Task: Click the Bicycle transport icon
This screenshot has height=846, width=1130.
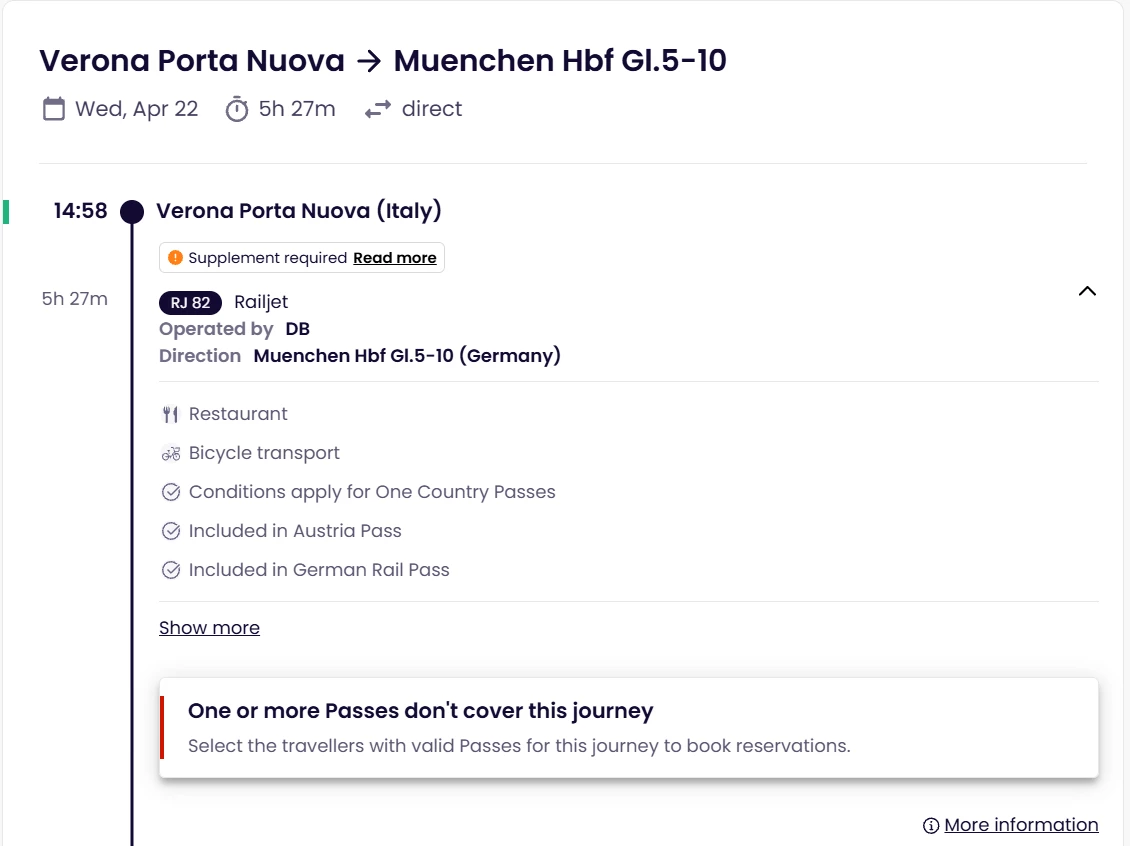Action: 170,453
